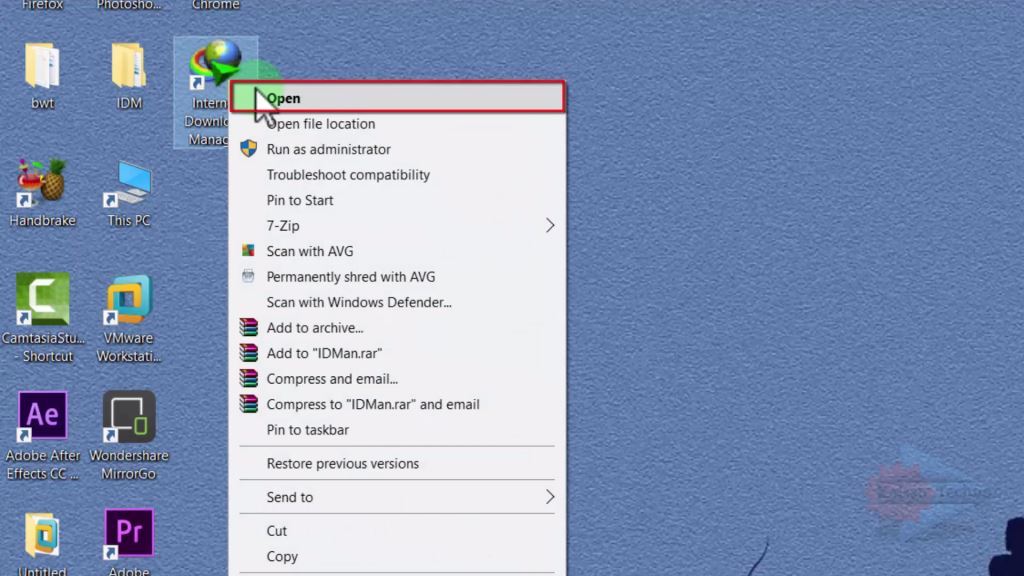Click the WinRAR icon beside Add to archive

click(x=248, y=327)
